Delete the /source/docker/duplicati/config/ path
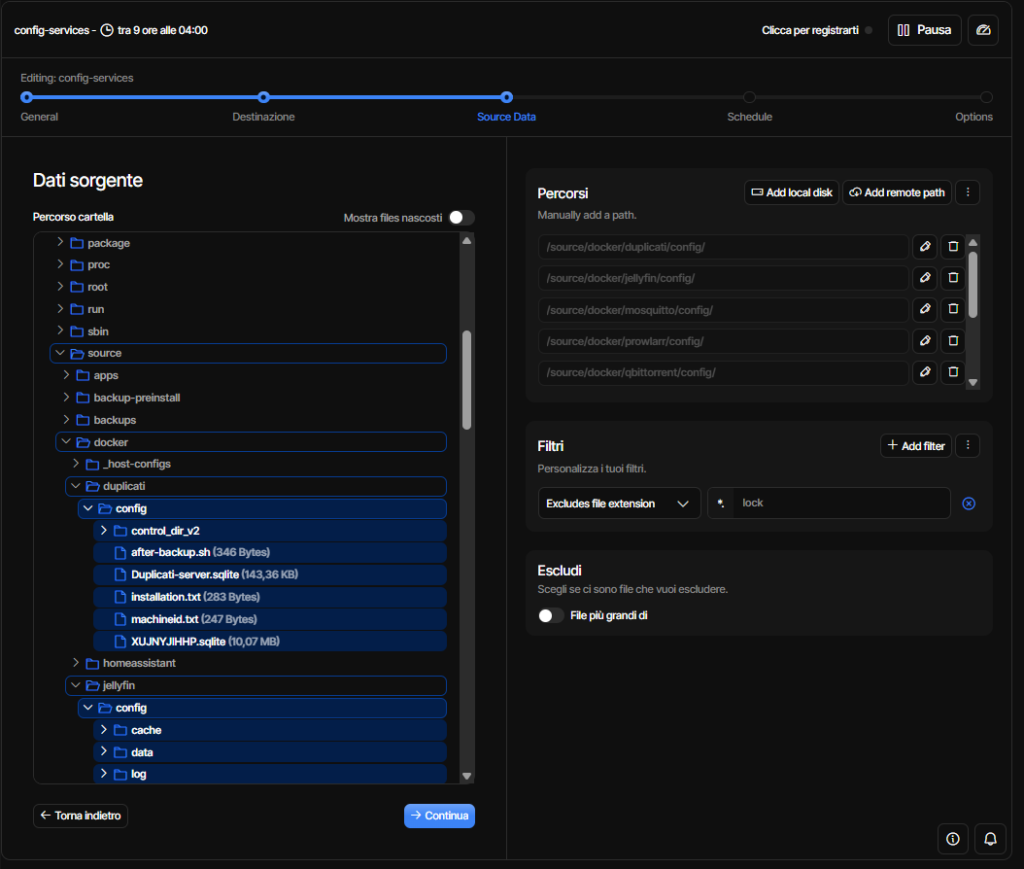Viewport: 1024px width, 869px height. pos(953,247)
